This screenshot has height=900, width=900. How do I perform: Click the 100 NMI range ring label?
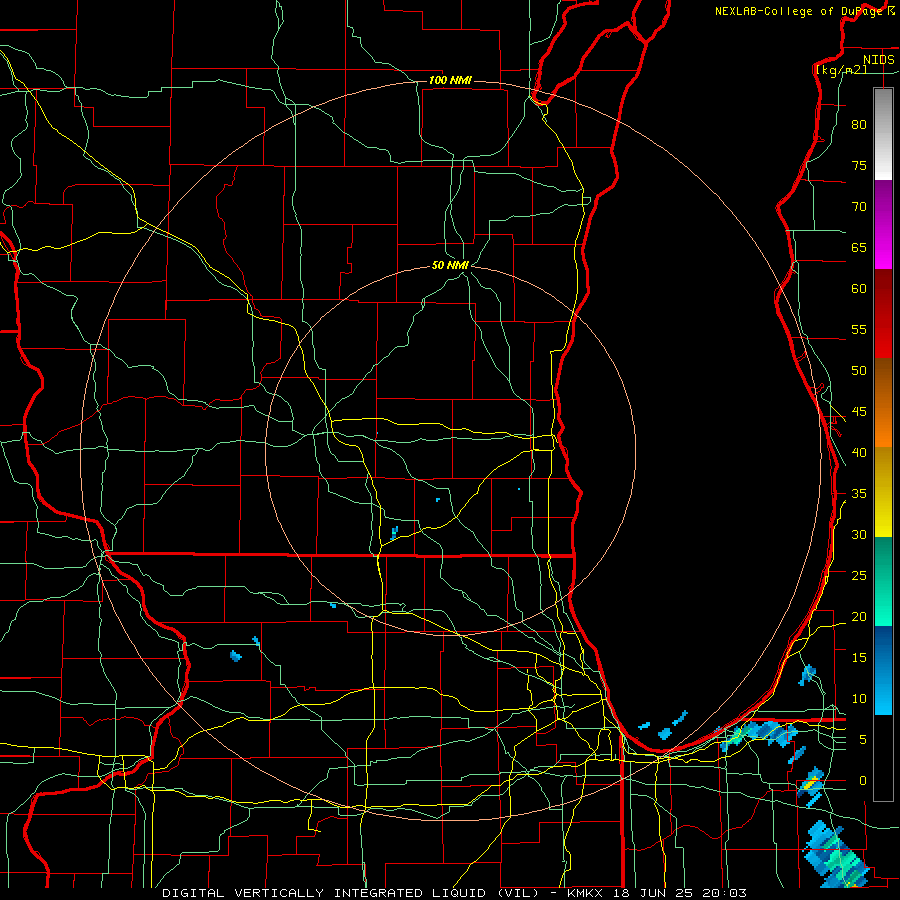(x=450, y=80)
